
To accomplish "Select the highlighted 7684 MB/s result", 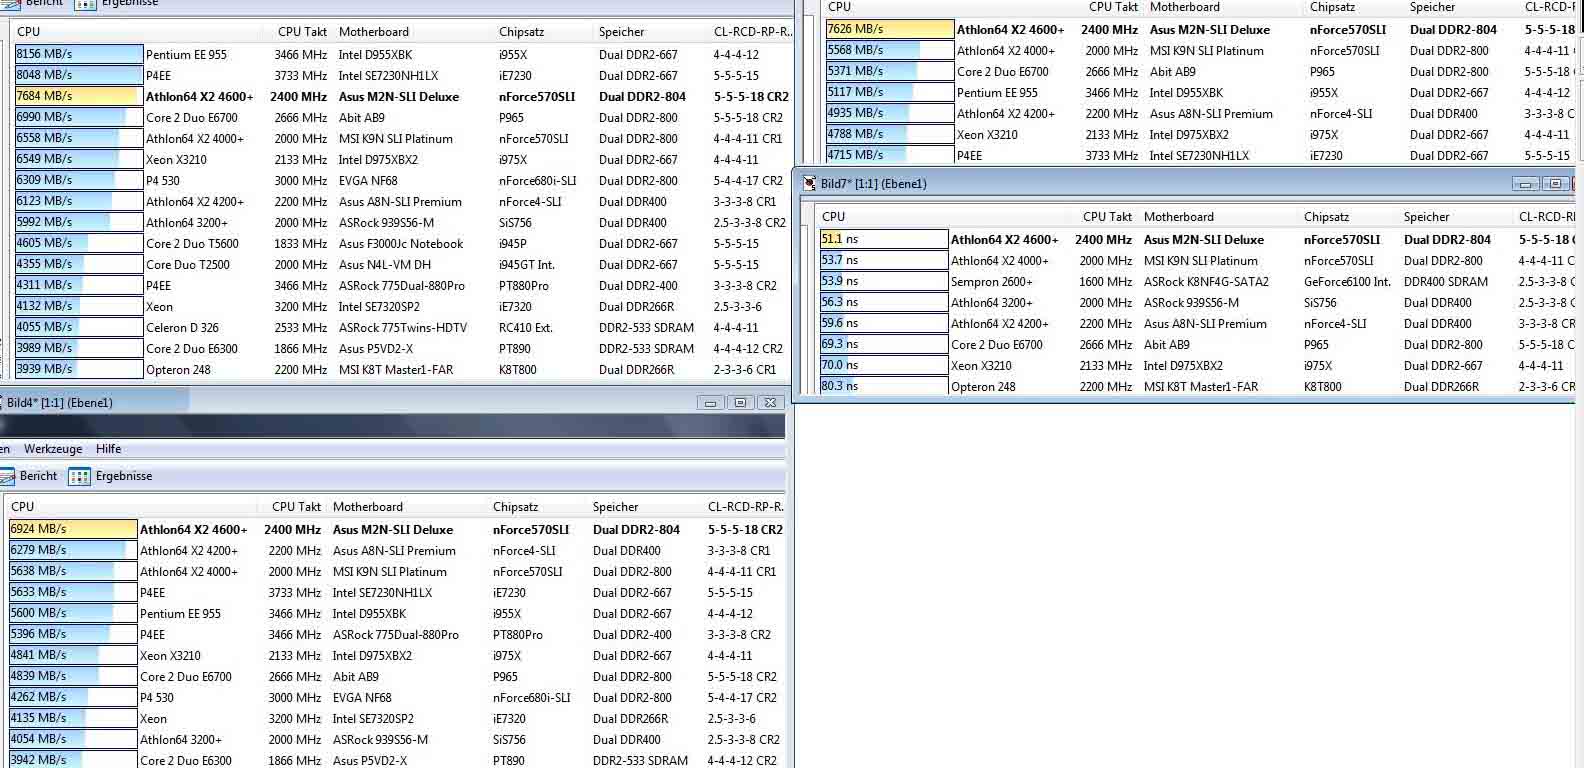I will pyautogui.click(x=79, y=96).
